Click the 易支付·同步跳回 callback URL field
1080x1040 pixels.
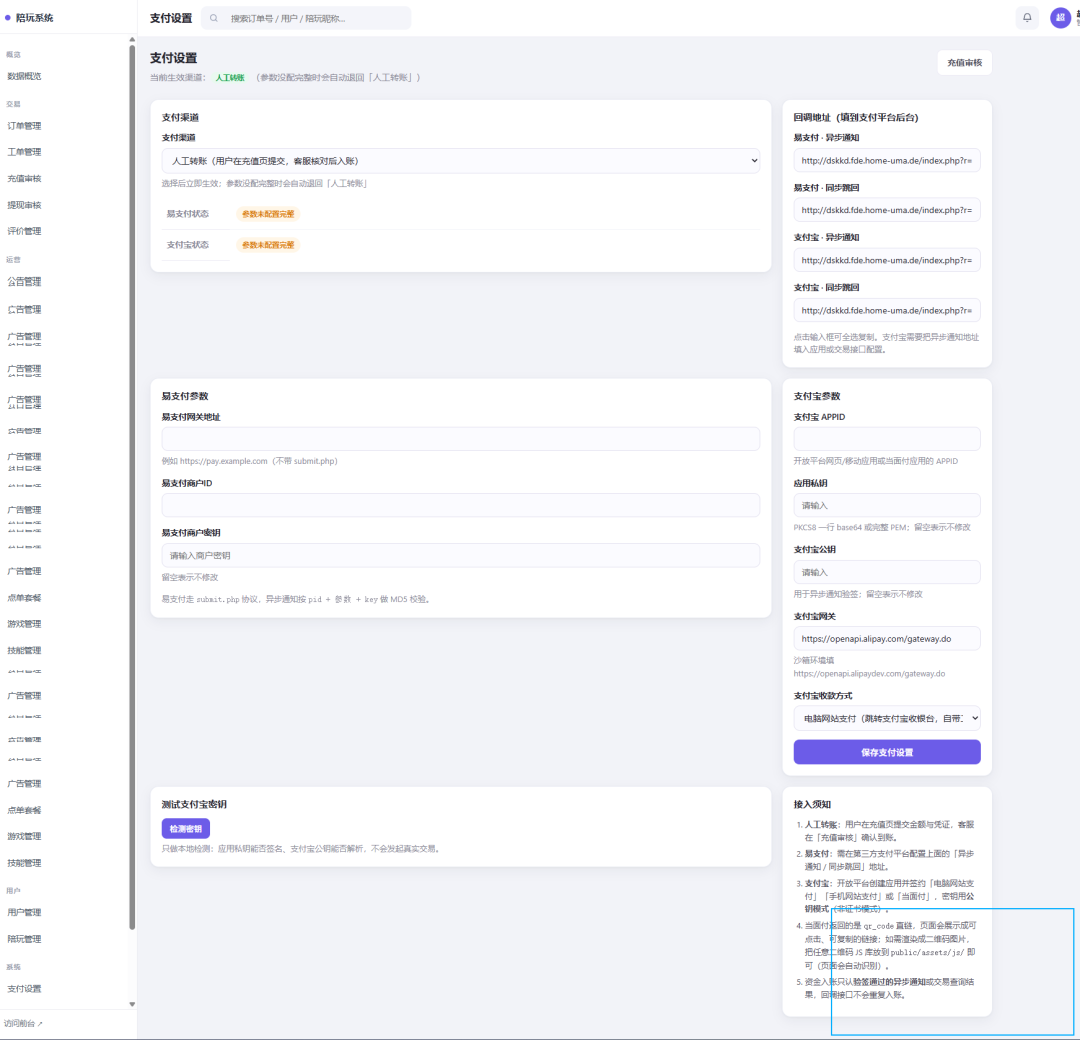(887, 210)
